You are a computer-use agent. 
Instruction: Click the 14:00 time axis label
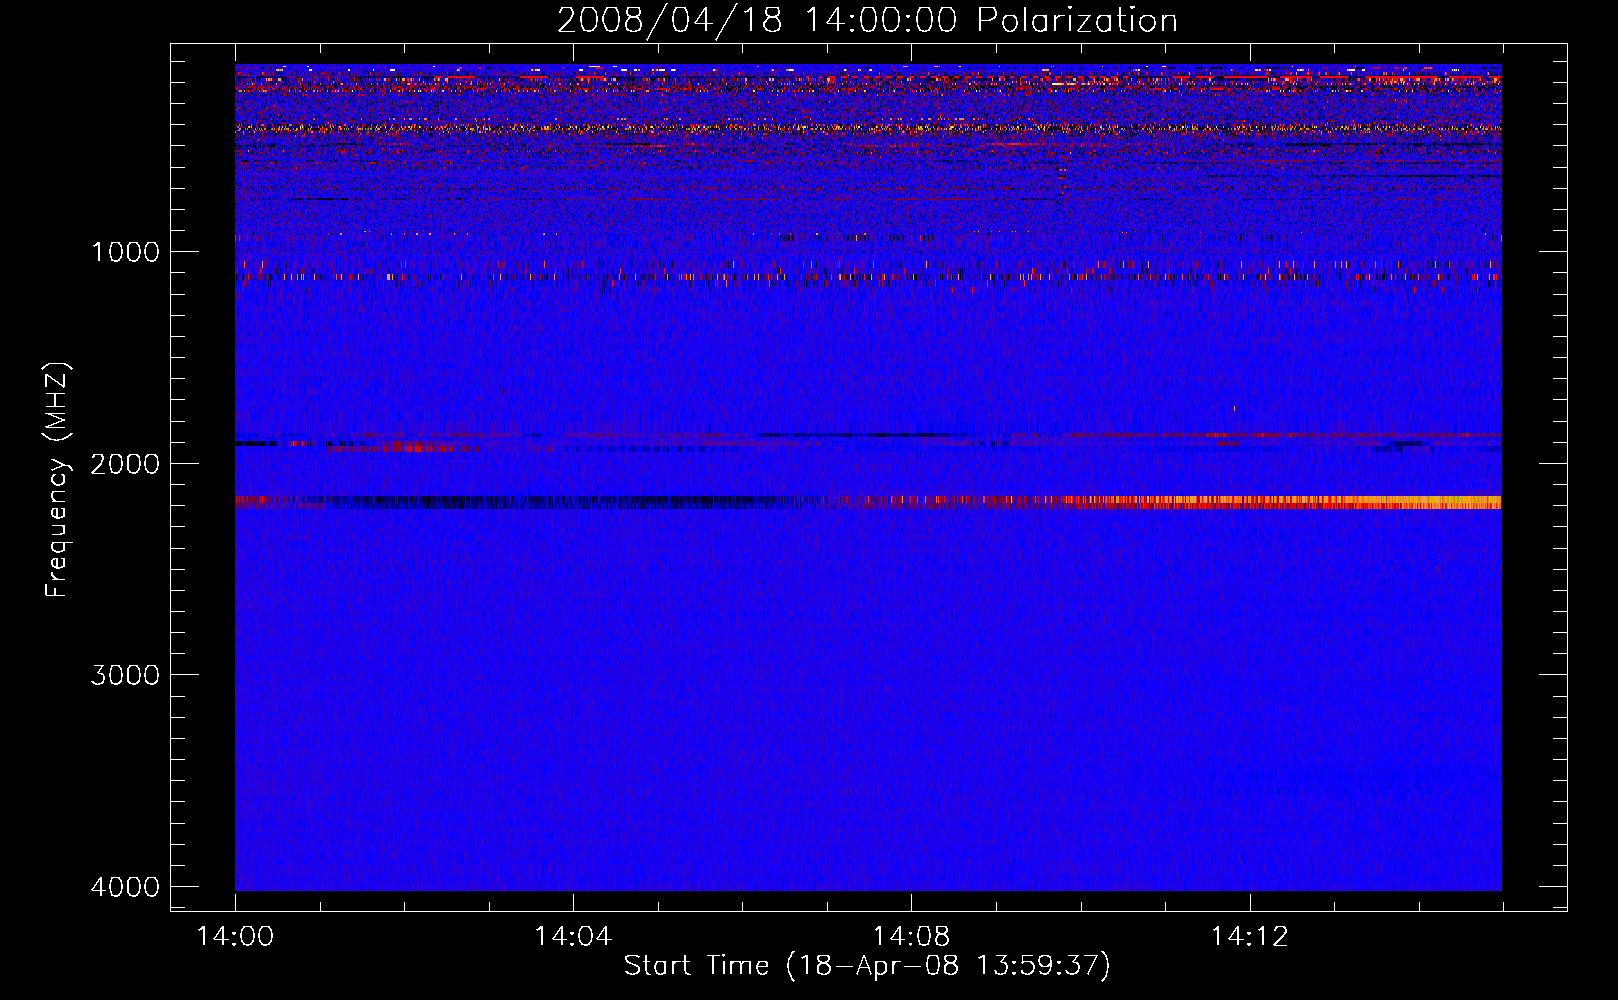[235, 937]
